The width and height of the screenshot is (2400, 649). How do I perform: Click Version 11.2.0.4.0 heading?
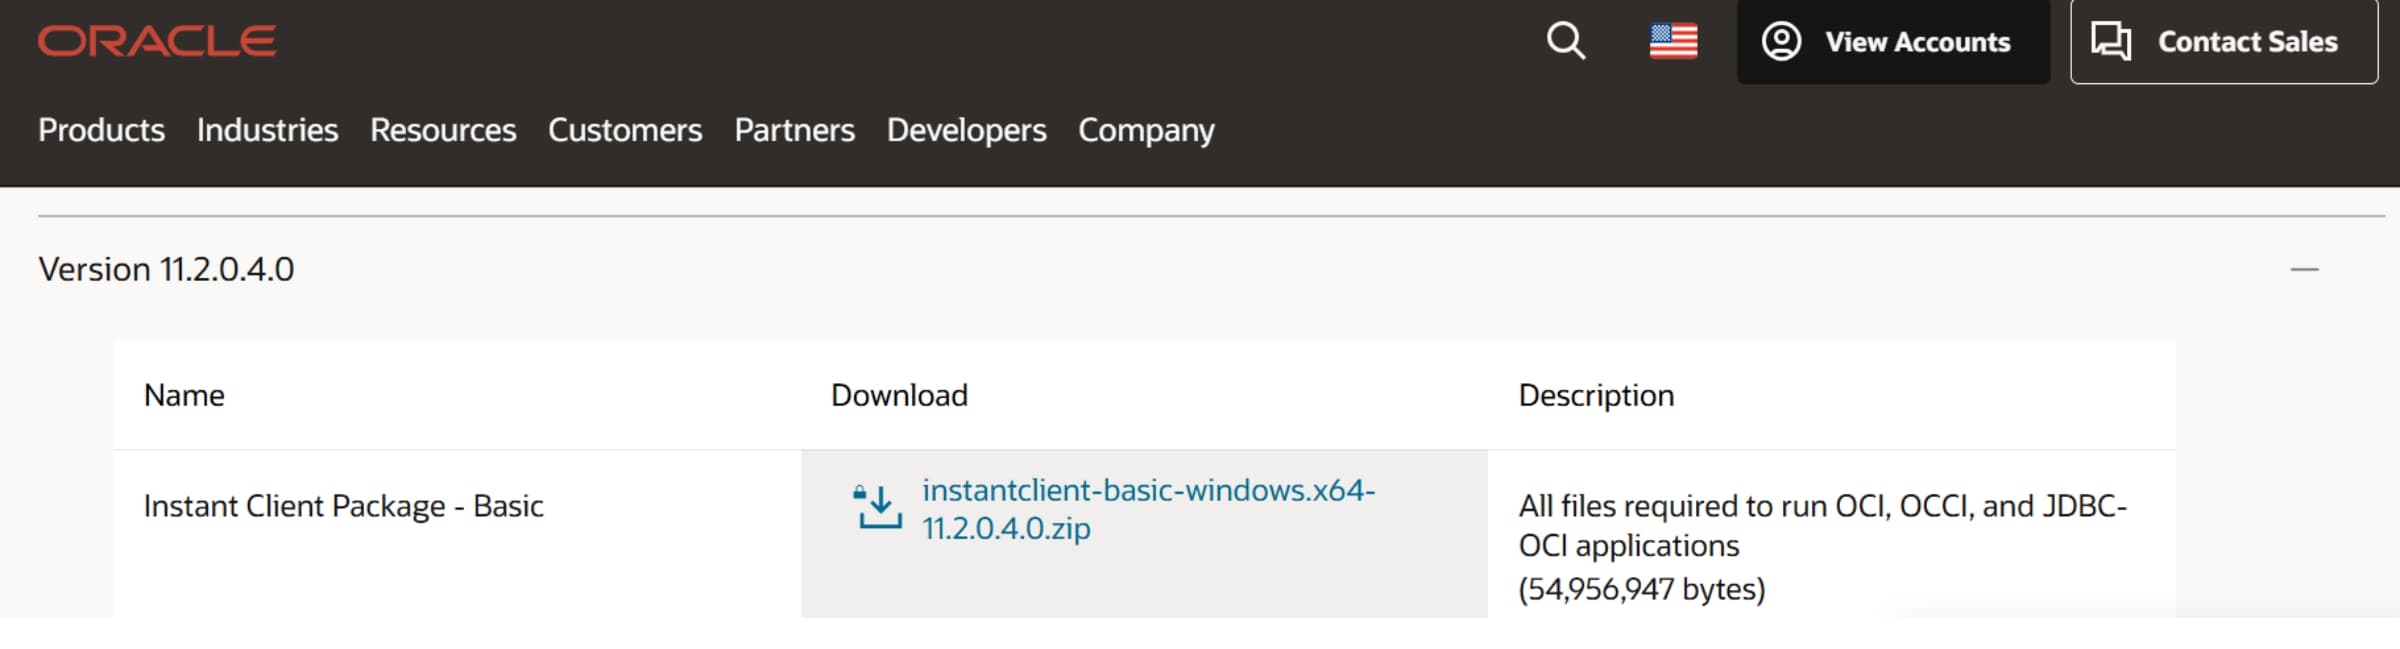click(x=166, y=269)
